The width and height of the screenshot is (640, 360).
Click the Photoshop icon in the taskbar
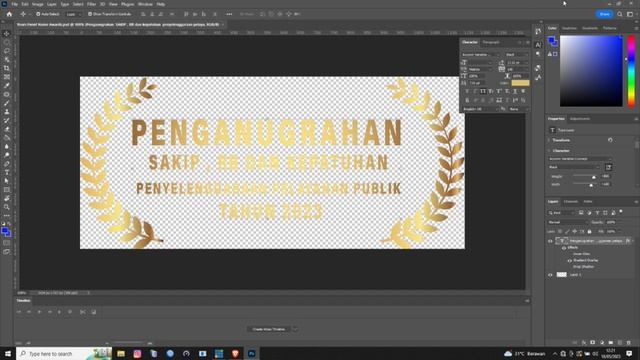(251, 353)
